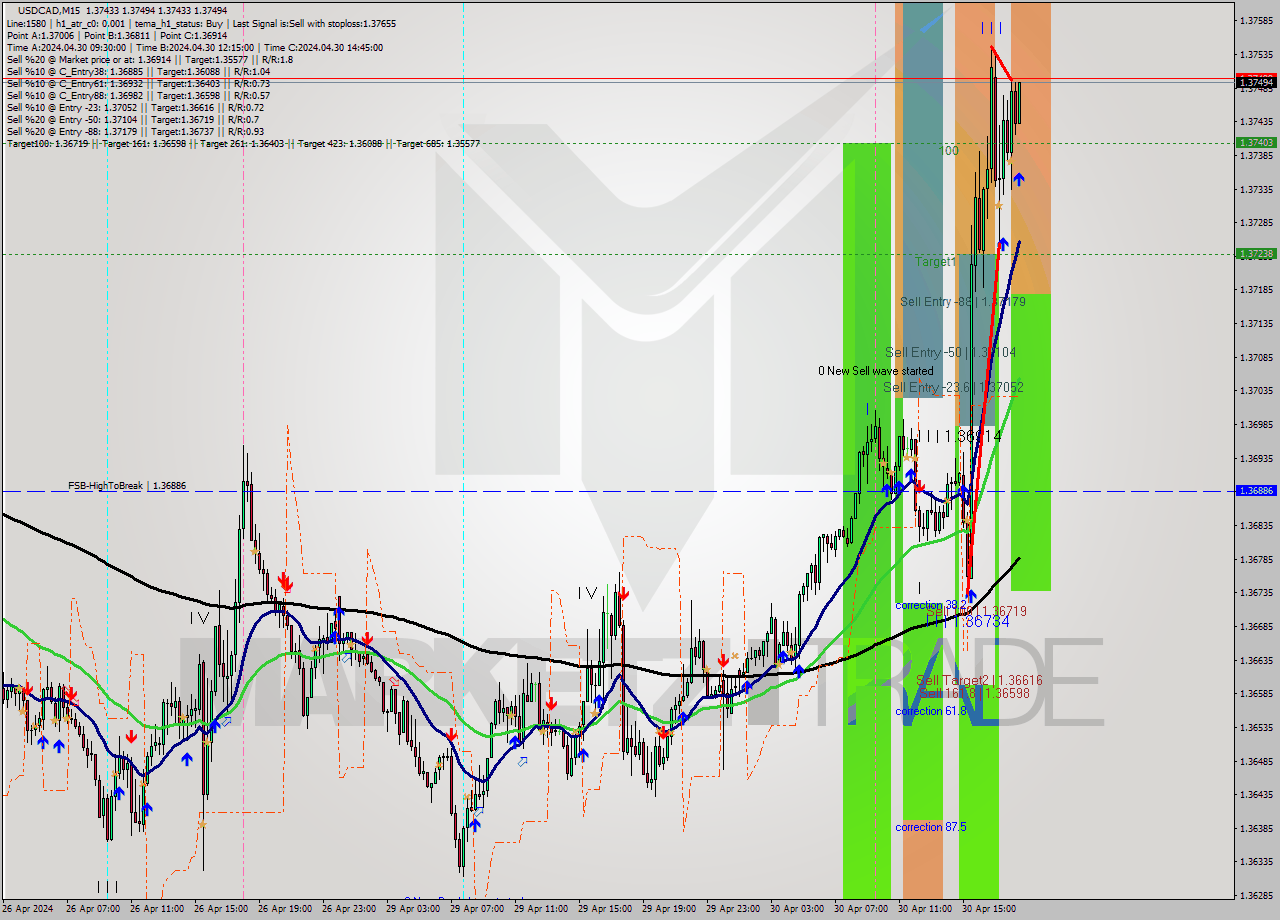Select the 'Sell %10 @ C_Entry38' line
This screenshot has width=1280, height=920.
tap(138, 71)
